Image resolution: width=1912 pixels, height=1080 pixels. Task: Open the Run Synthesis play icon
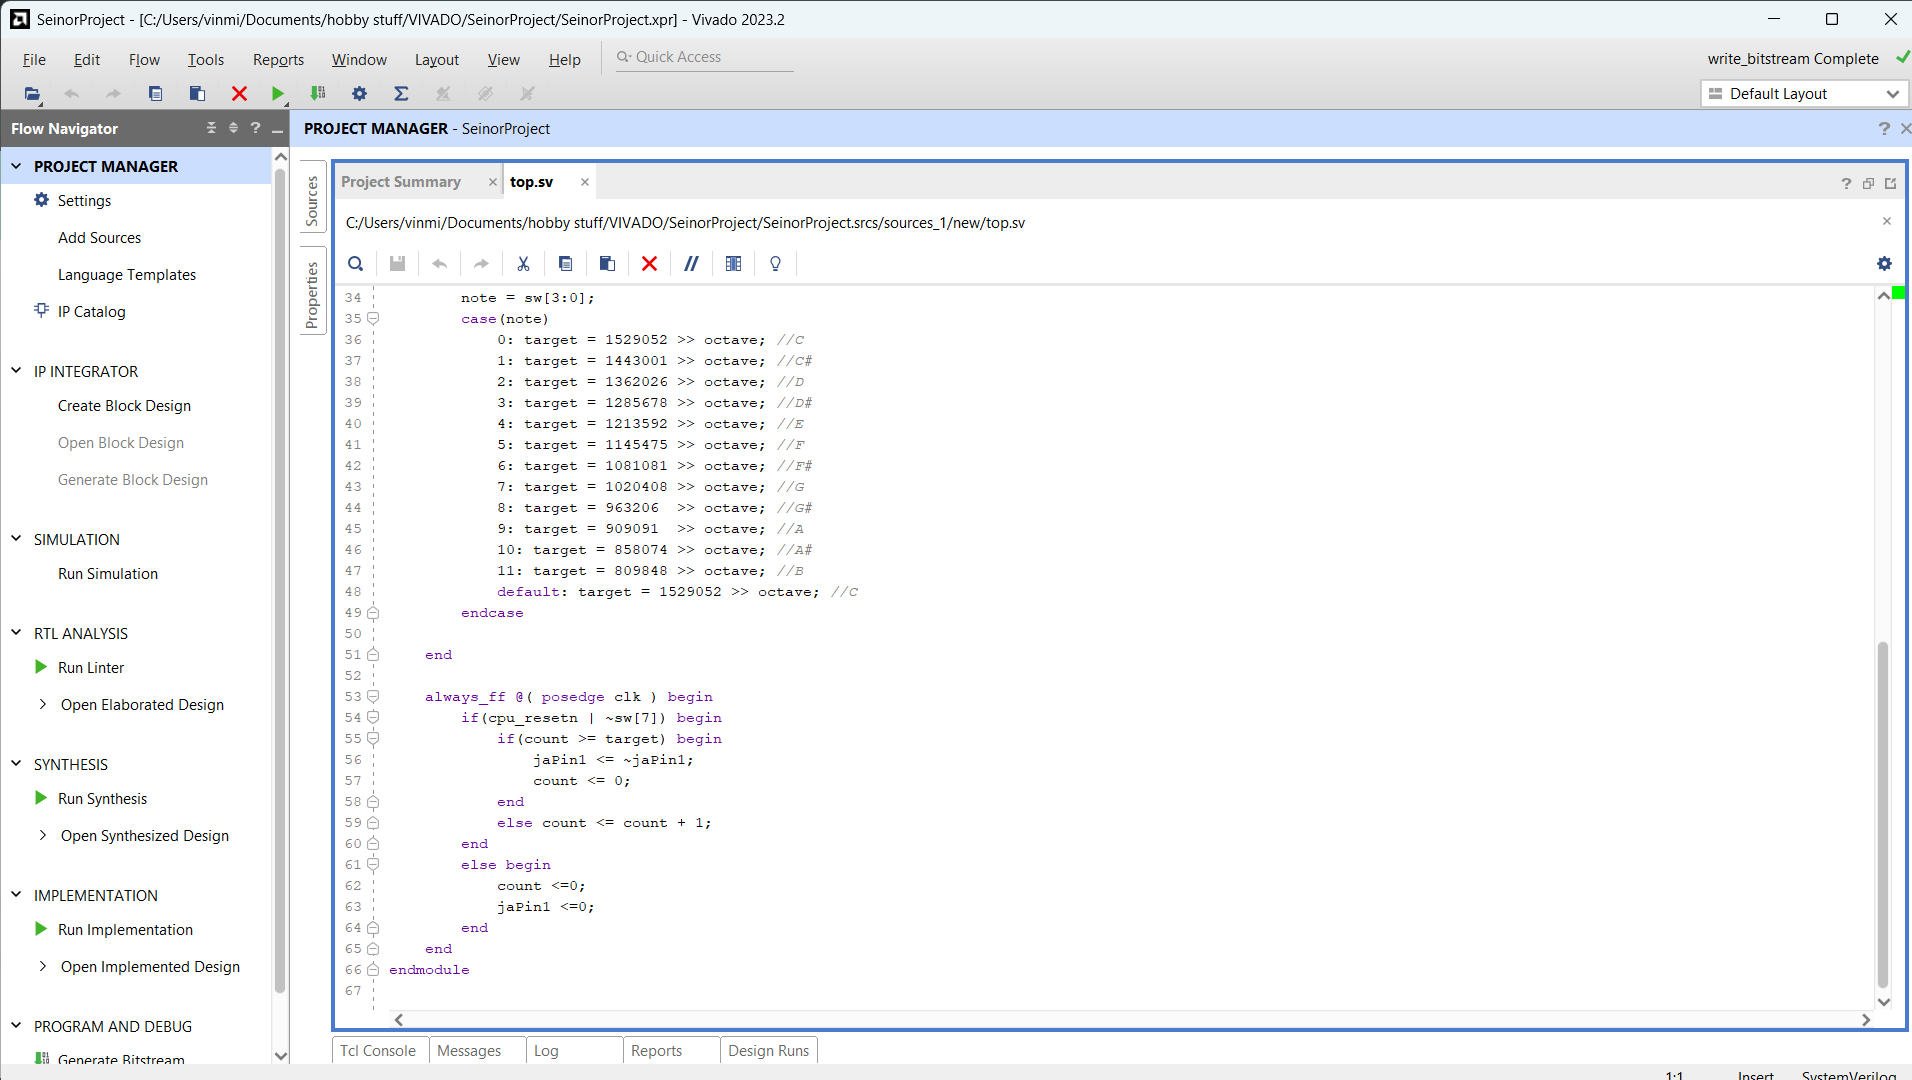[x=40, y=798]
